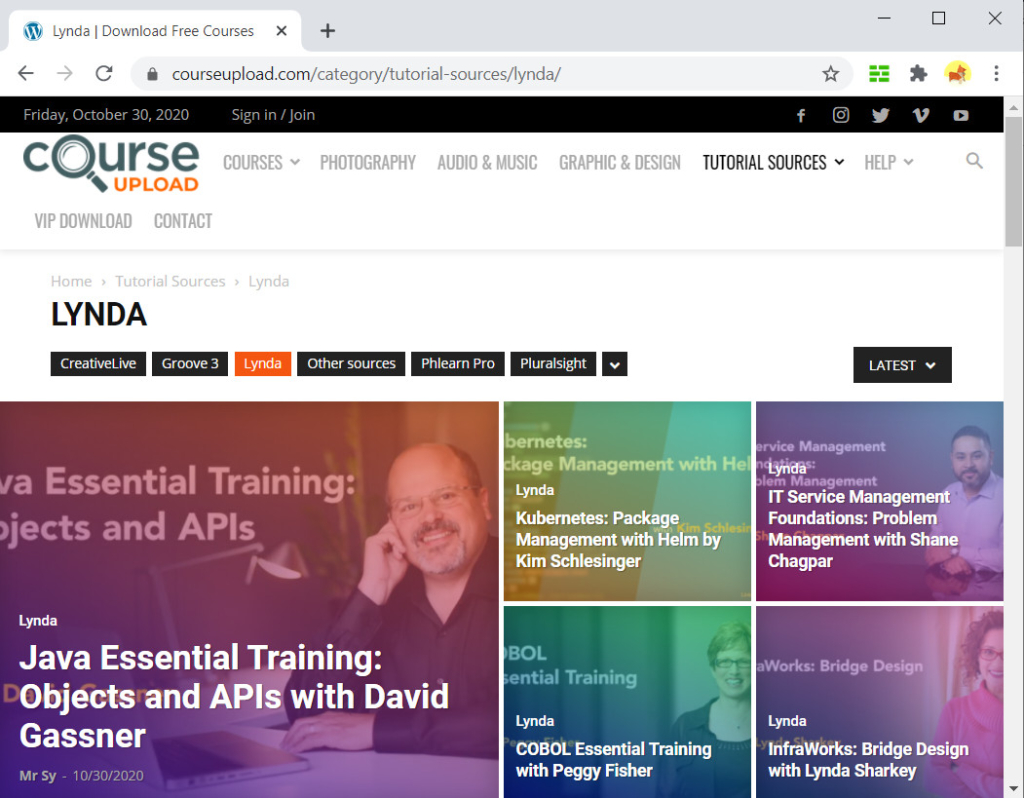The image size is (1024, 798).
Task: Click the WordPress favicon on the tab
Action: (33, 31)
